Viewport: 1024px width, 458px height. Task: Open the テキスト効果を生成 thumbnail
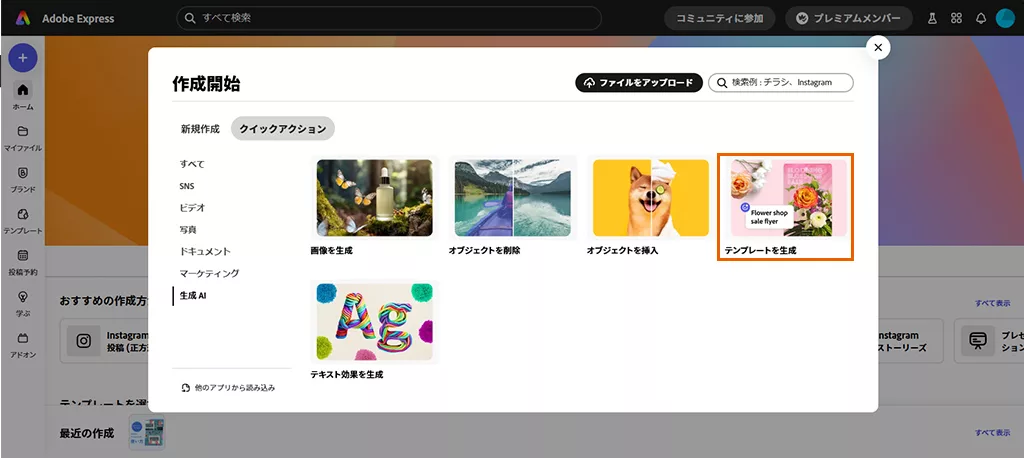coord(375,321)
